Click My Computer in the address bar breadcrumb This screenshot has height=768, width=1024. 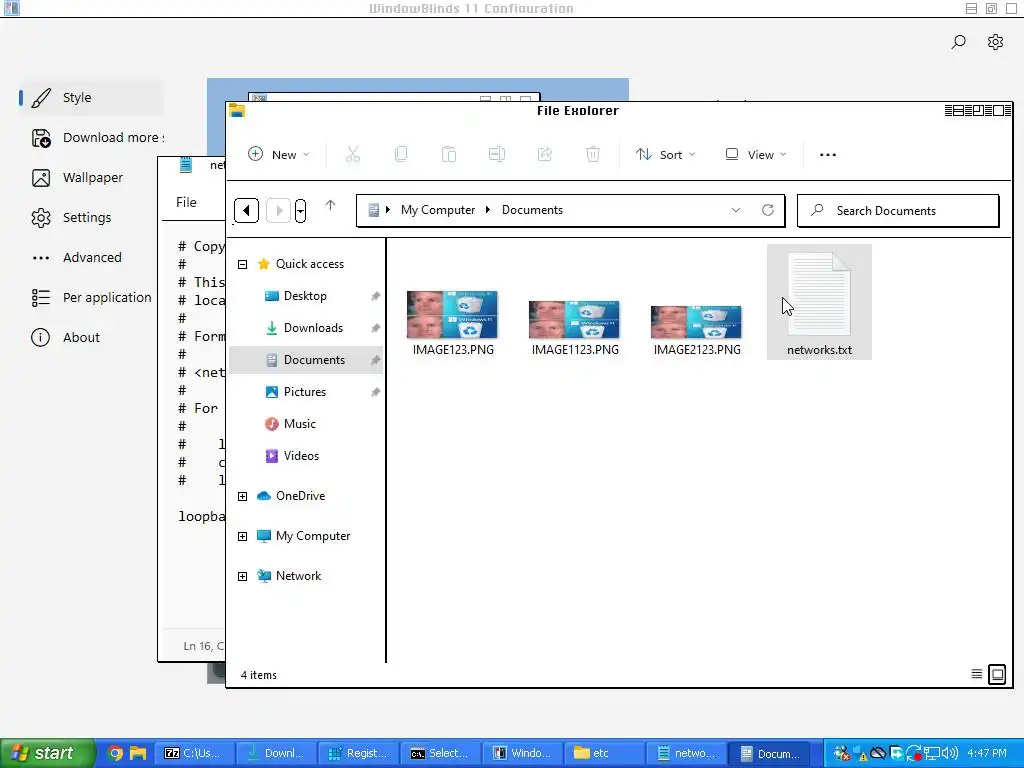[438, 210]
